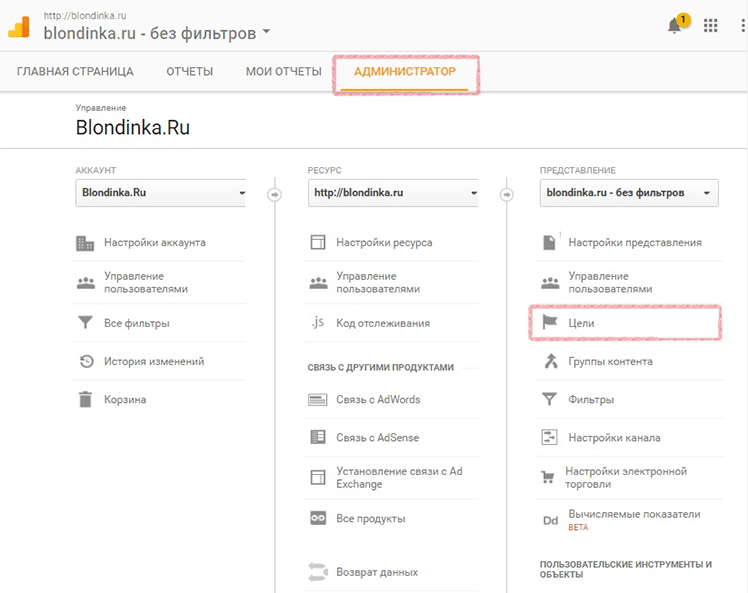Open Связь с AdWords link

tap(378, 399)
